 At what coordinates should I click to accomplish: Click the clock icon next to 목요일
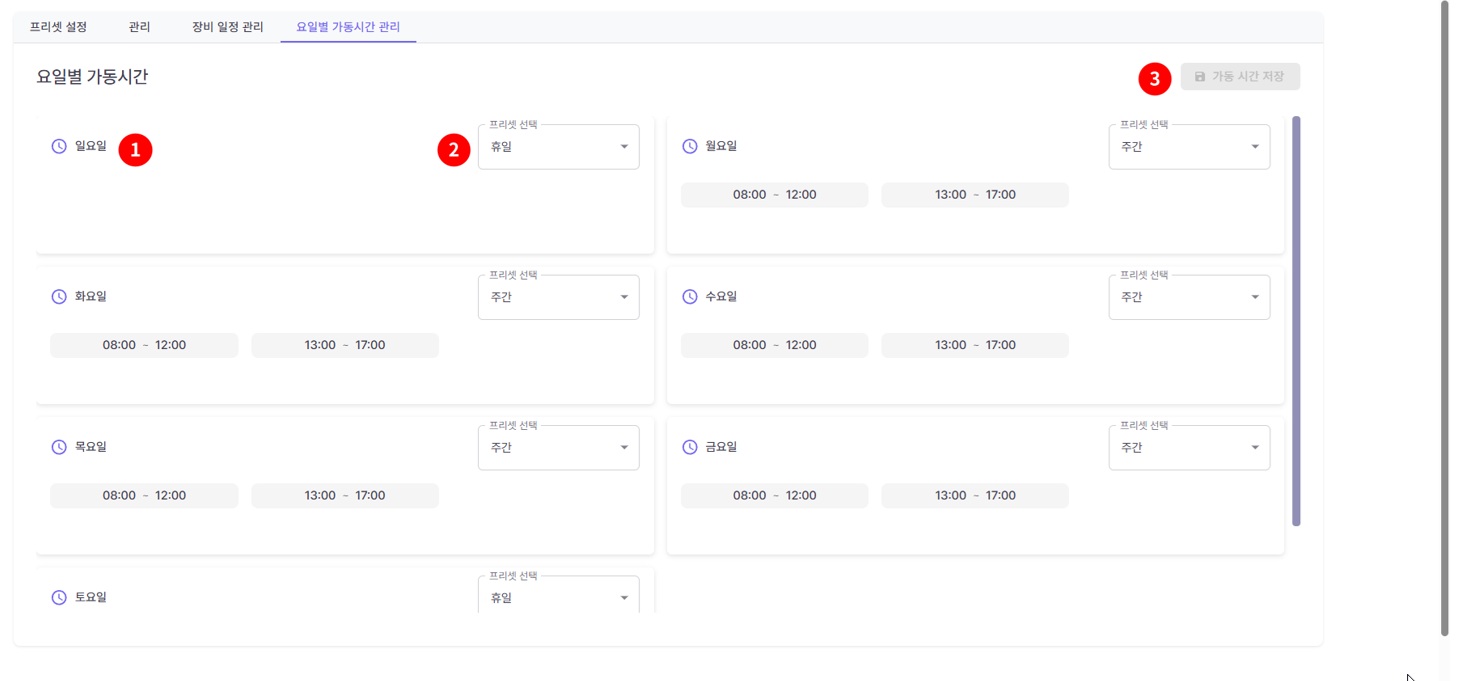[59, 447]
